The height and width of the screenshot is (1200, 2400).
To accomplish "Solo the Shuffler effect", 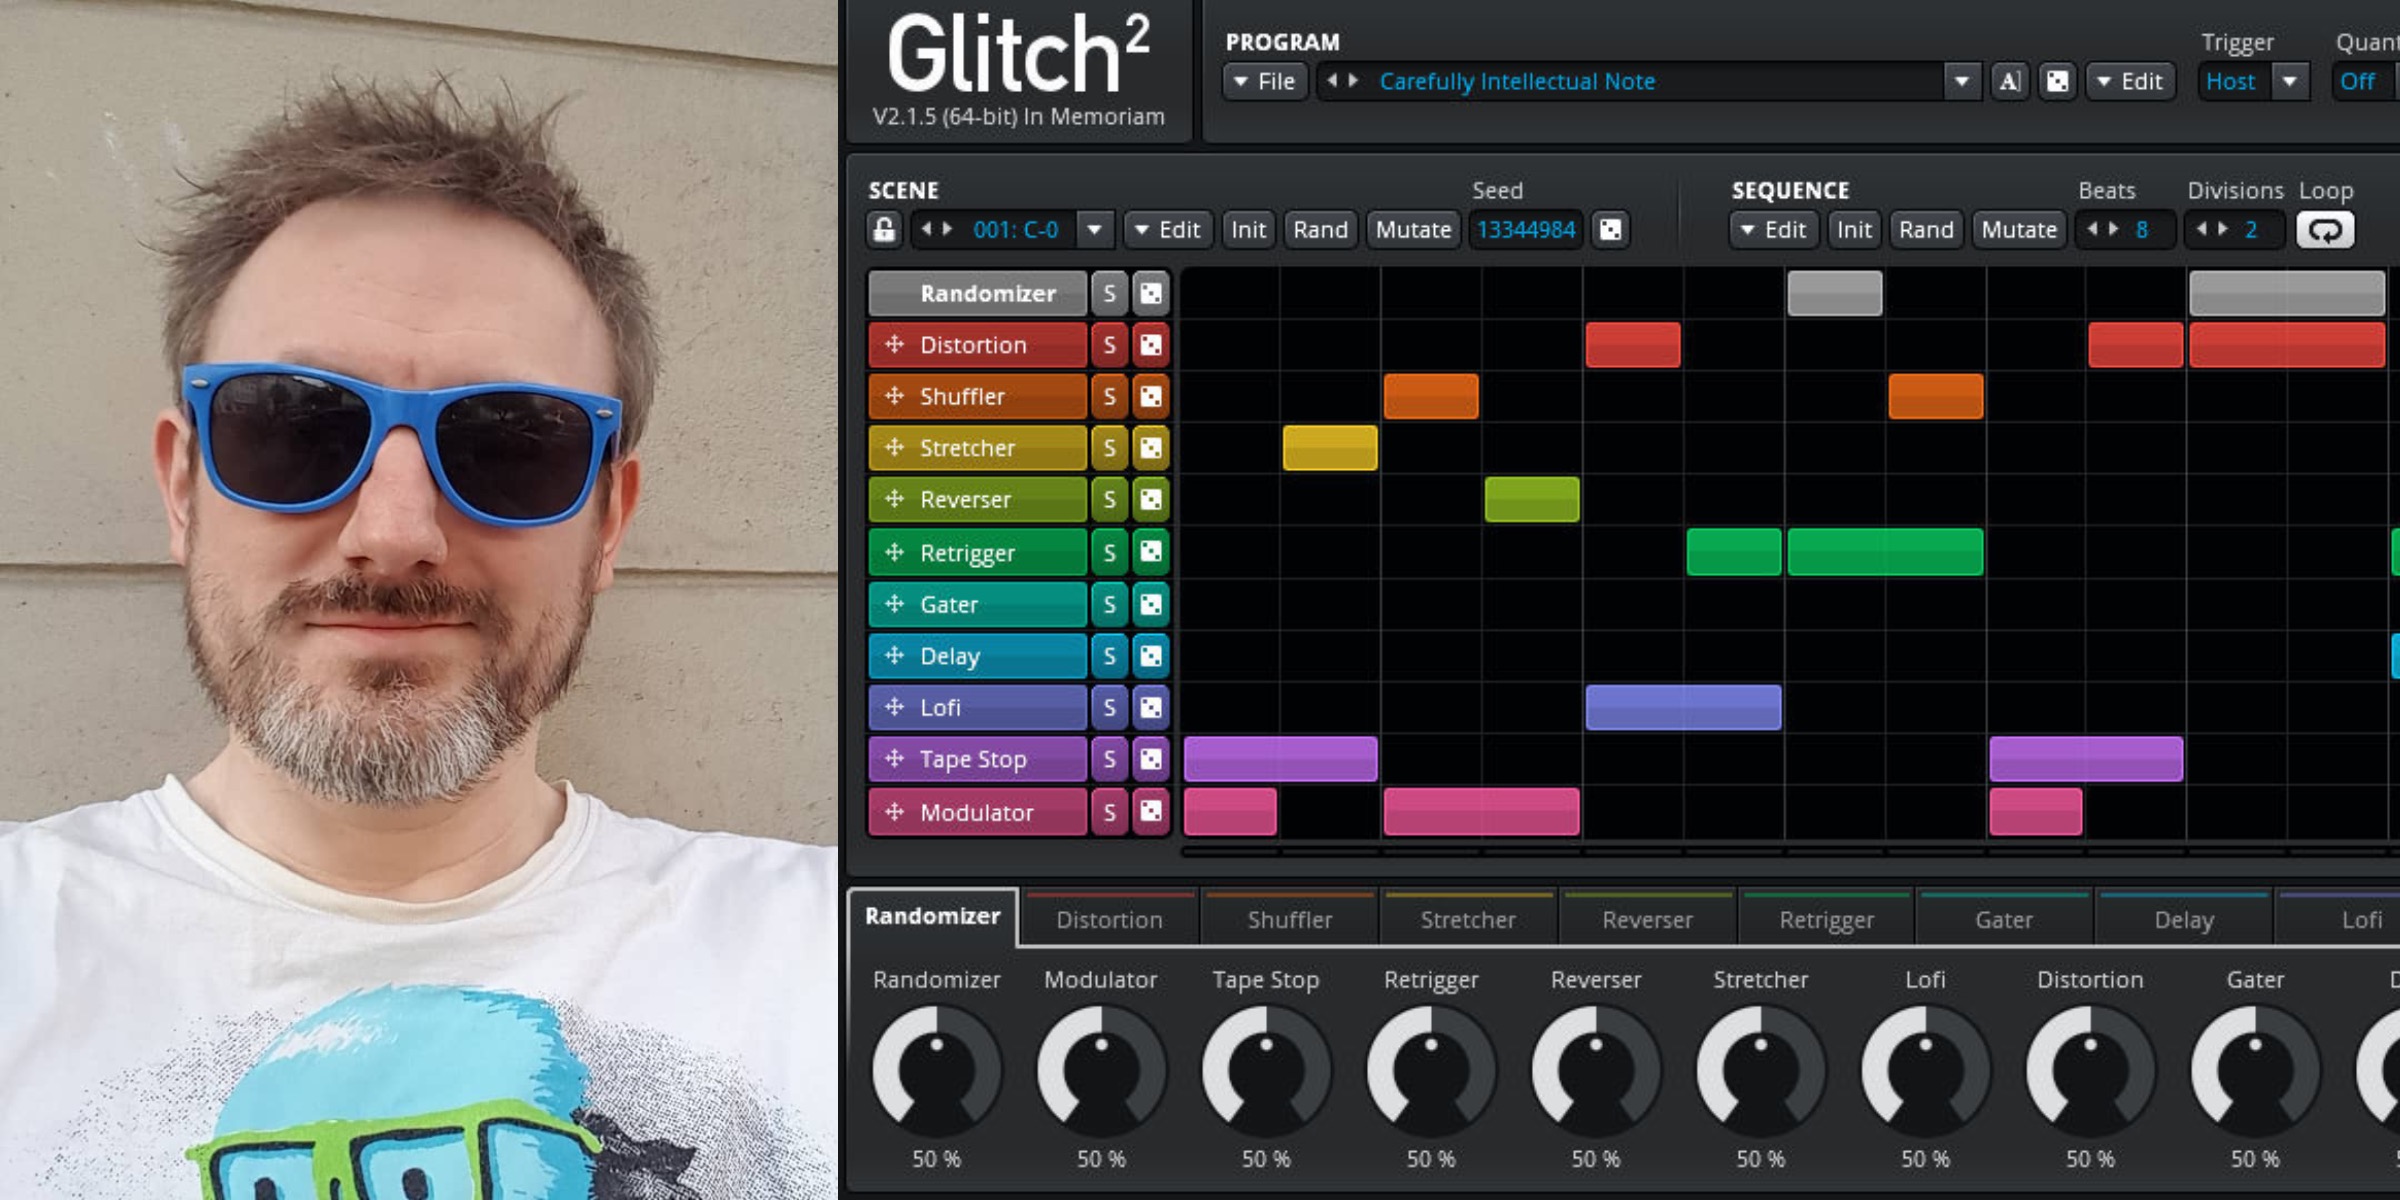I will click(1109, 397).
